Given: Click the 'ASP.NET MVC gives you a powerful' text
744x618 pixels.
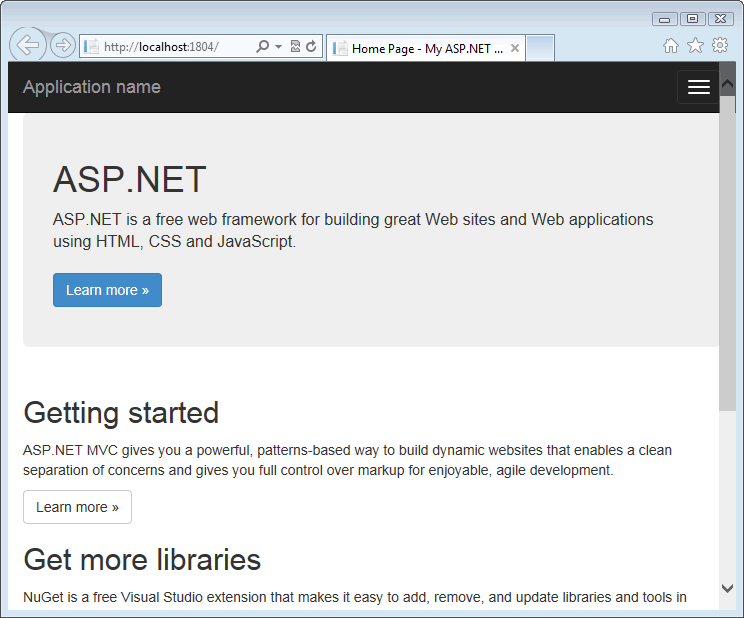Looking at the screenshot, I should click(347, 460).
